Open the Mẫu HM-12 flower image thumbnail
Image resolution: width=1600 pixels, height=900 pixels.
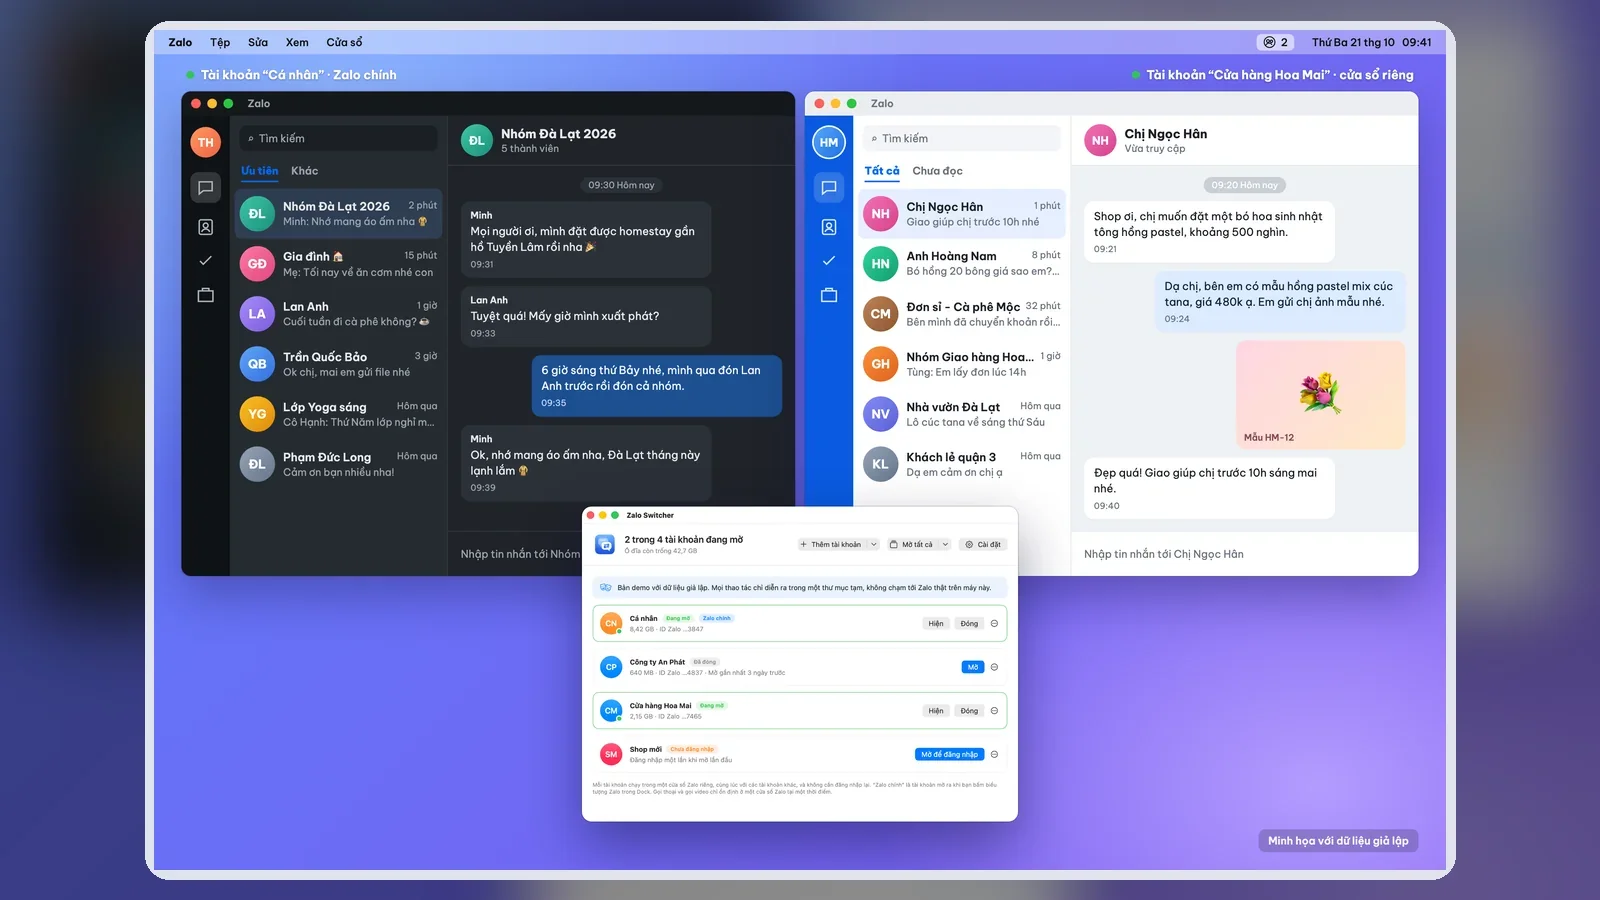1320,394
